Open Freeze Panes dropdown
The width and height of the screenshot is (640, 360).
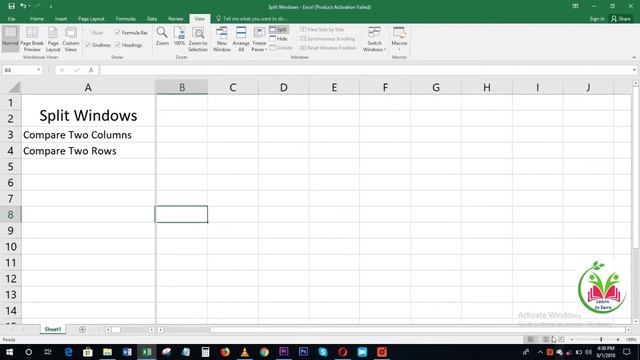[259, 39]
